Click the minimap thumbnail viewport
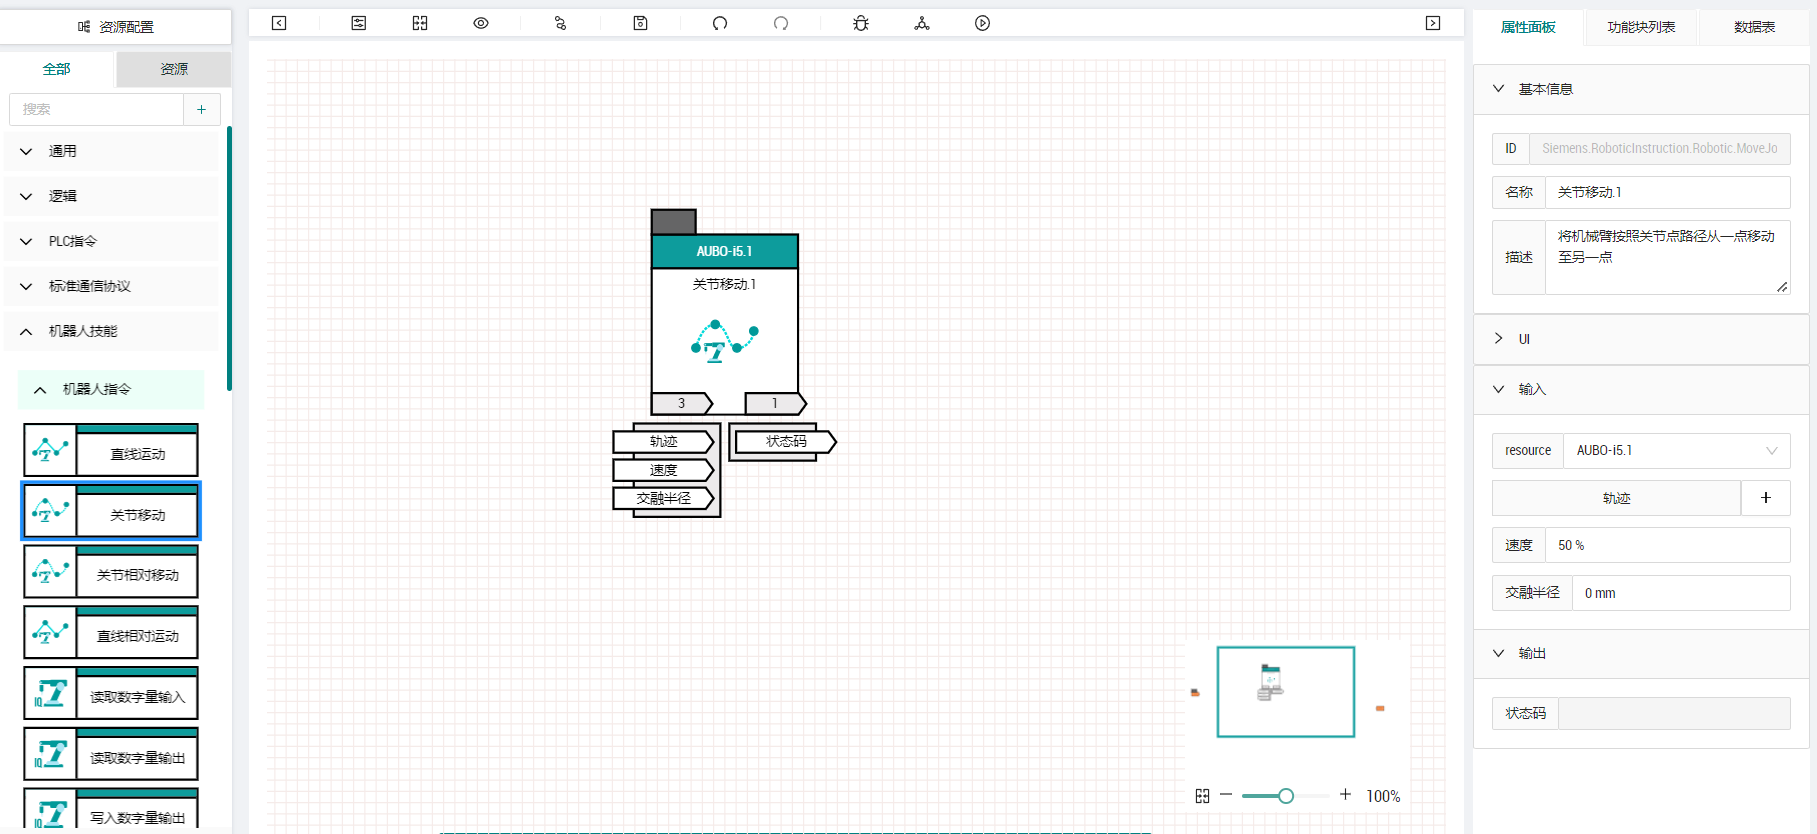Viewport: 1817px width, 834px height. pyautogui.click(x=1286, y=692)
